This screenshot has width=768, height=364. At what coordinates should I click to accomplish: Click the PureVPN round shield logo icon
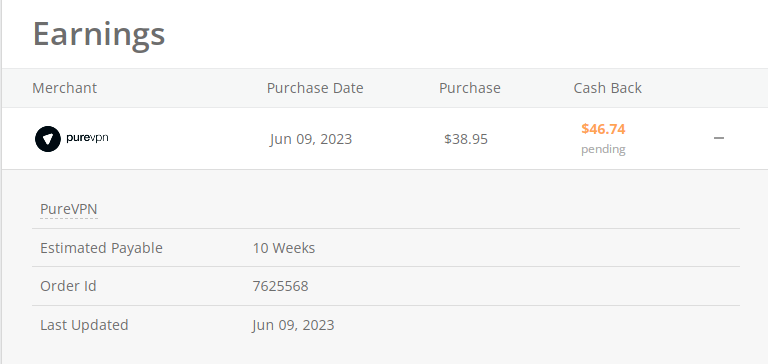point(48,139)
